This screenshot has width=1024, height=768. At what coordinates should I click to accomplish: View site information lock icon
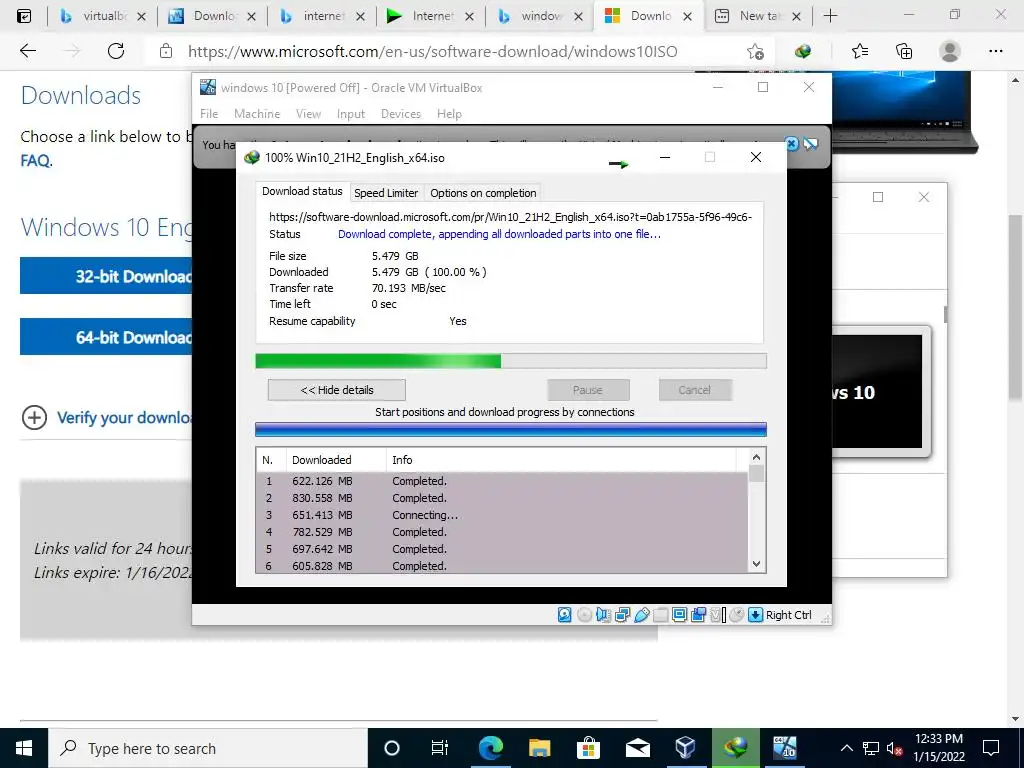coord(166,52)
